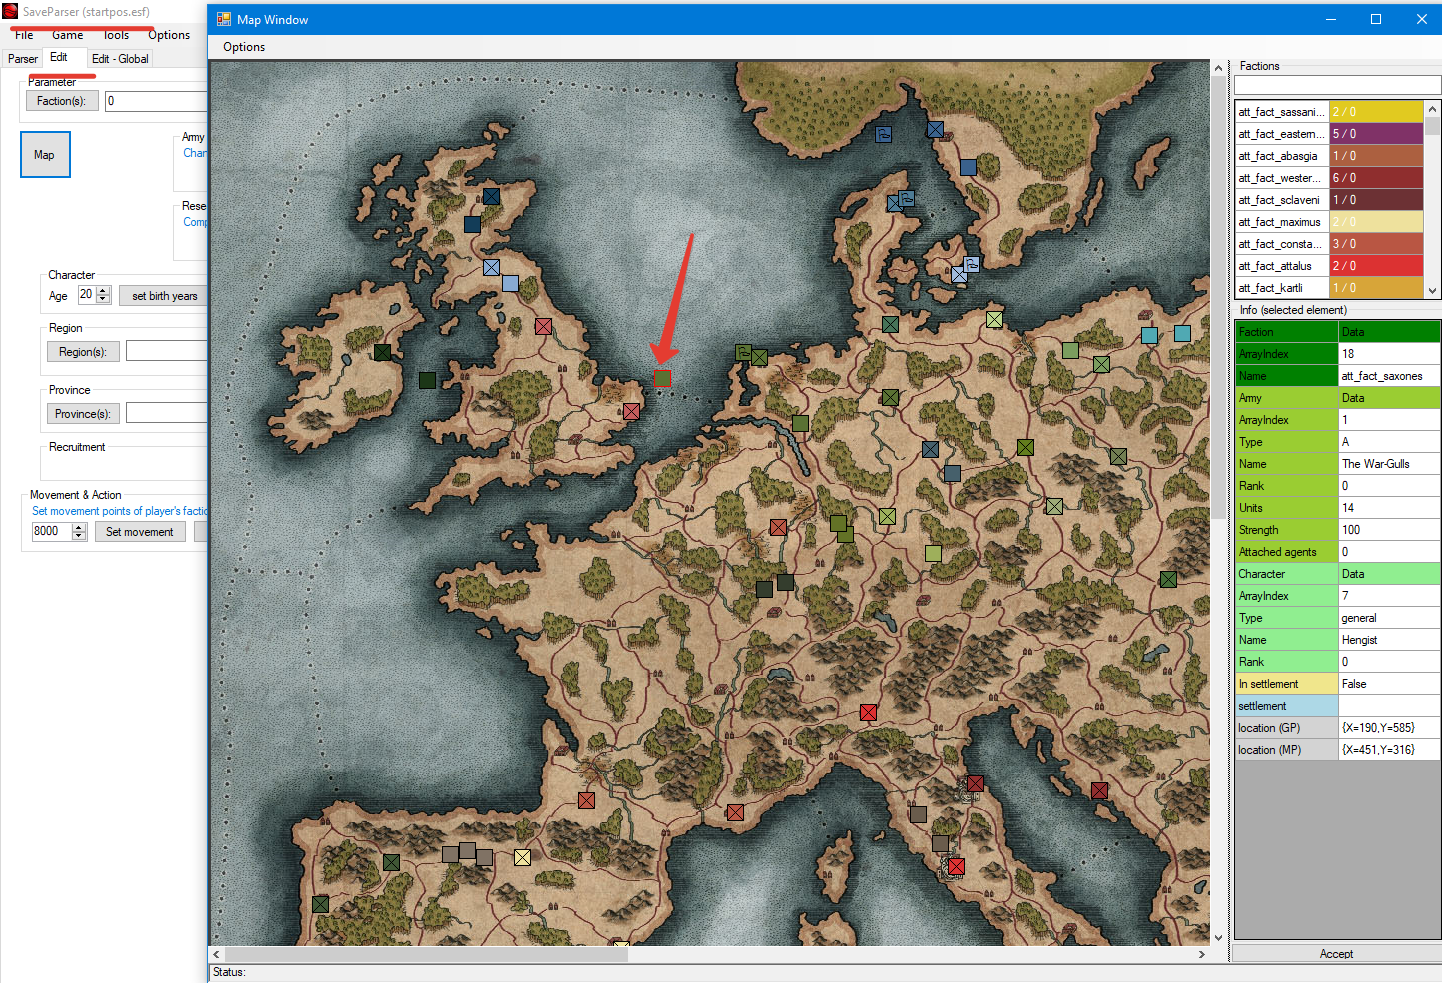Click the Accept button
The height and width of the screenshot is (983, 1442).
pos(1336,954)
